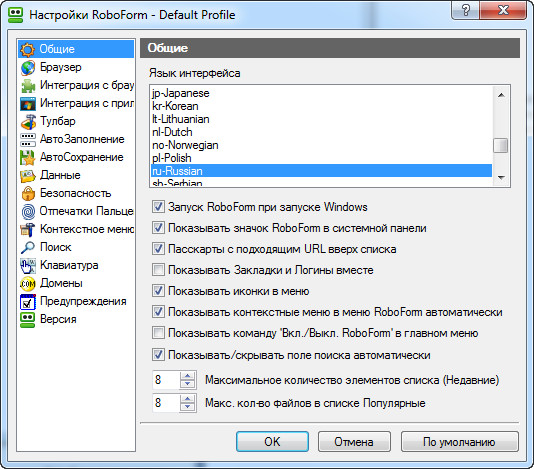This screenshot has width=534, height=469.
Task: Click language list scroll down arrow
Action: tap(501, 177)
